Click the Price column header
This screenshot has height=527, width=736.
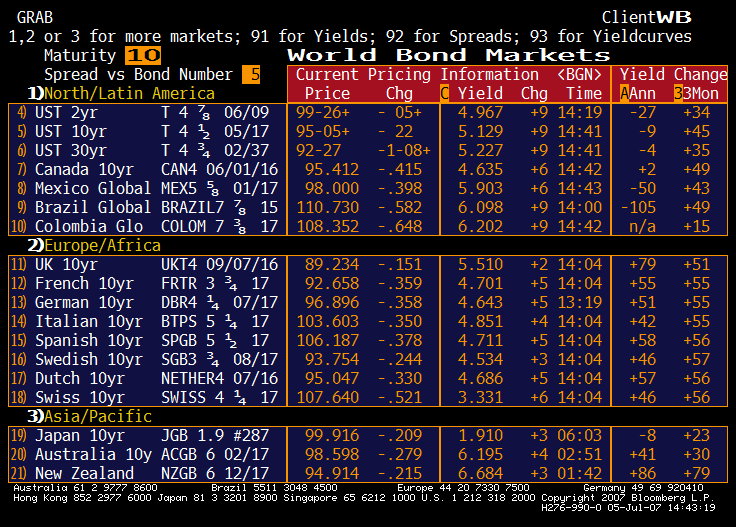click(x=327, y=93)
